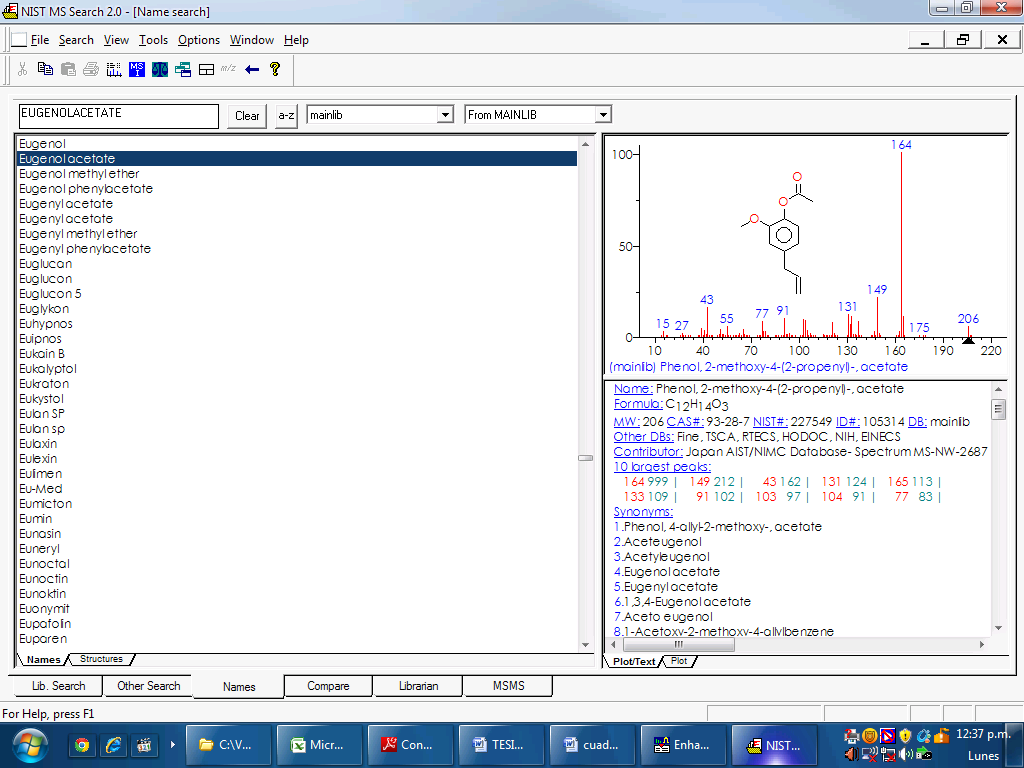This screenshot has height=768, width=1024.
Task: Click the a-z sort button
Action: [x=286, y=116]
